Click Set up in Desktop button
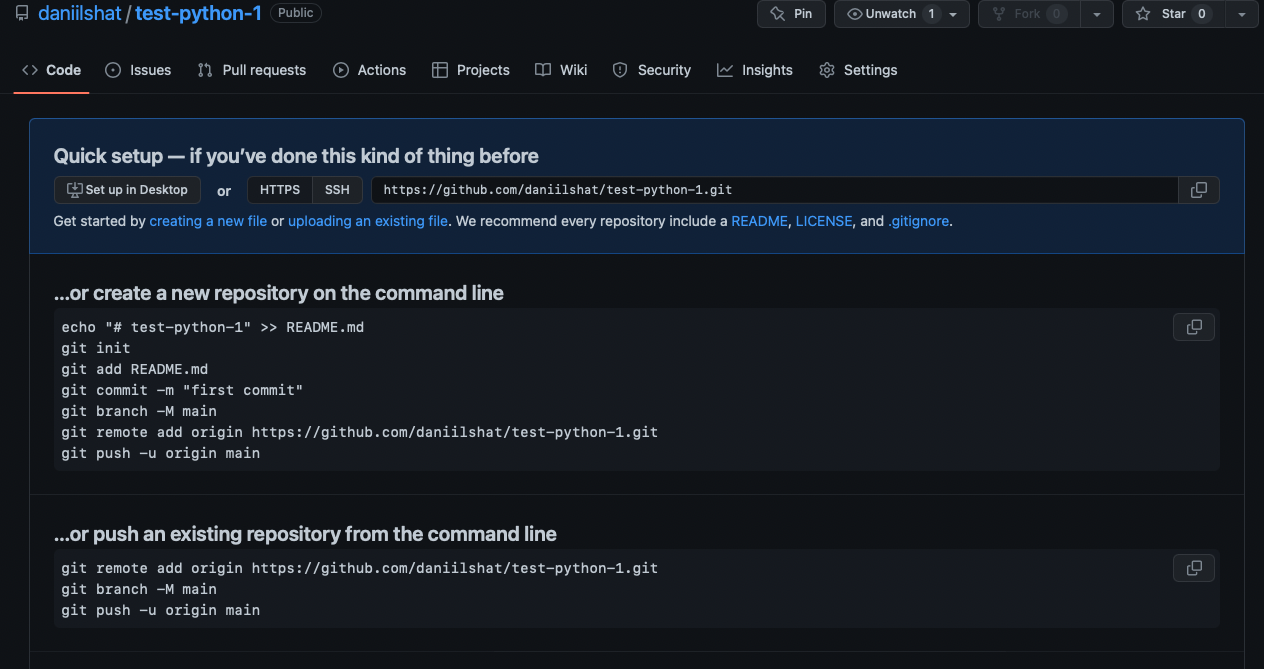1264x669 pixels. coord(127,190)
